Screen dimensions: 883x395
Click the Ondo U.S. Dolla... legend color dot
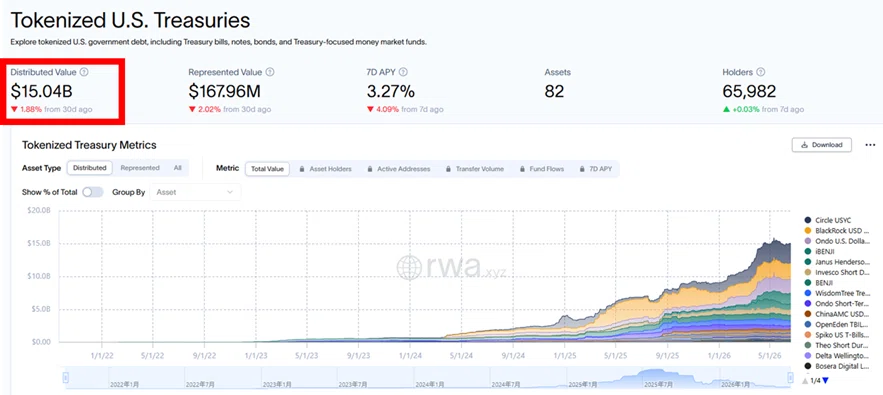808,241
